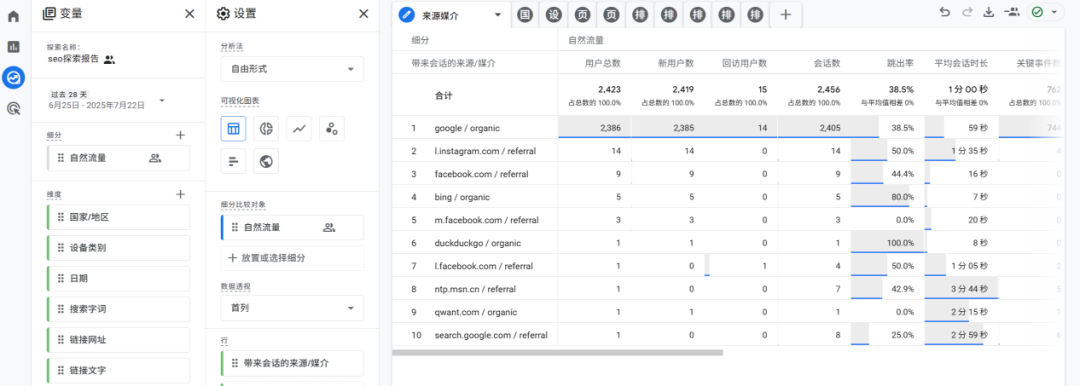The width and height of the screenshot is (1080, 386).
Task: Close the 设置 panel
Action: tap(364, 14)
